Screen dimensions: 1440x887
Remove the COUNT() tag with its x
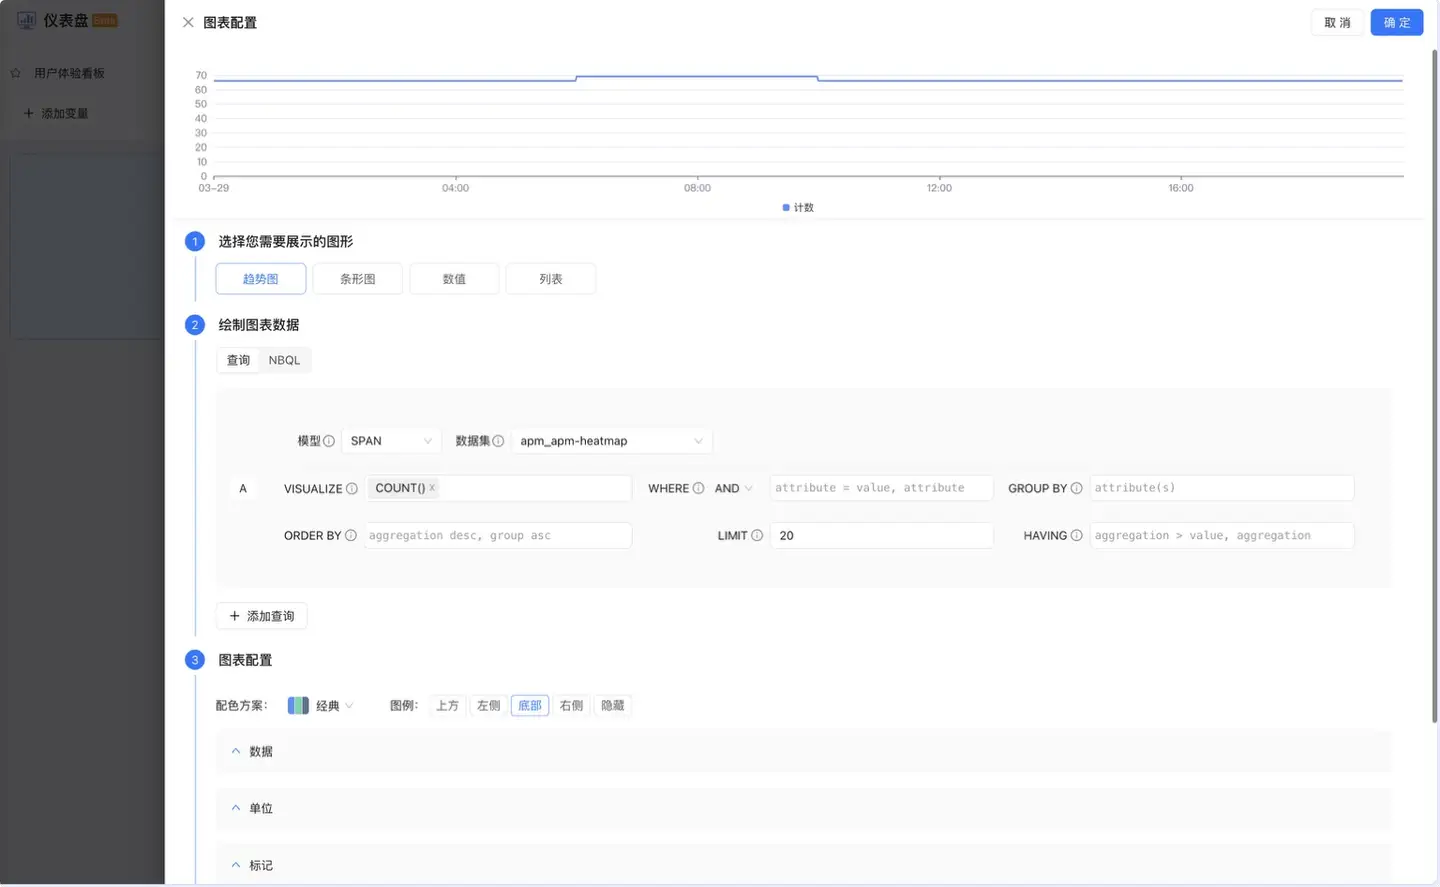[x=432, y=488]
